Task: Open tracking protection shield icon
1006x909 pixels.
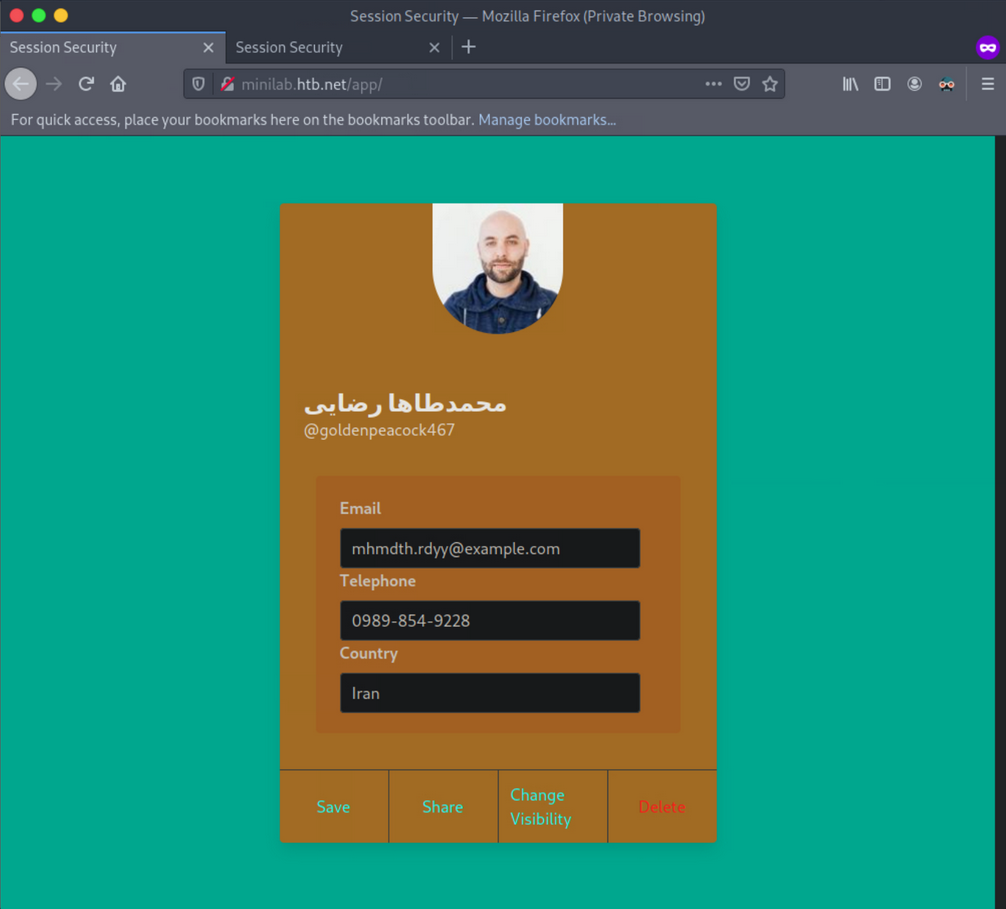Action: pyautogui.click(x=199, y=84)
